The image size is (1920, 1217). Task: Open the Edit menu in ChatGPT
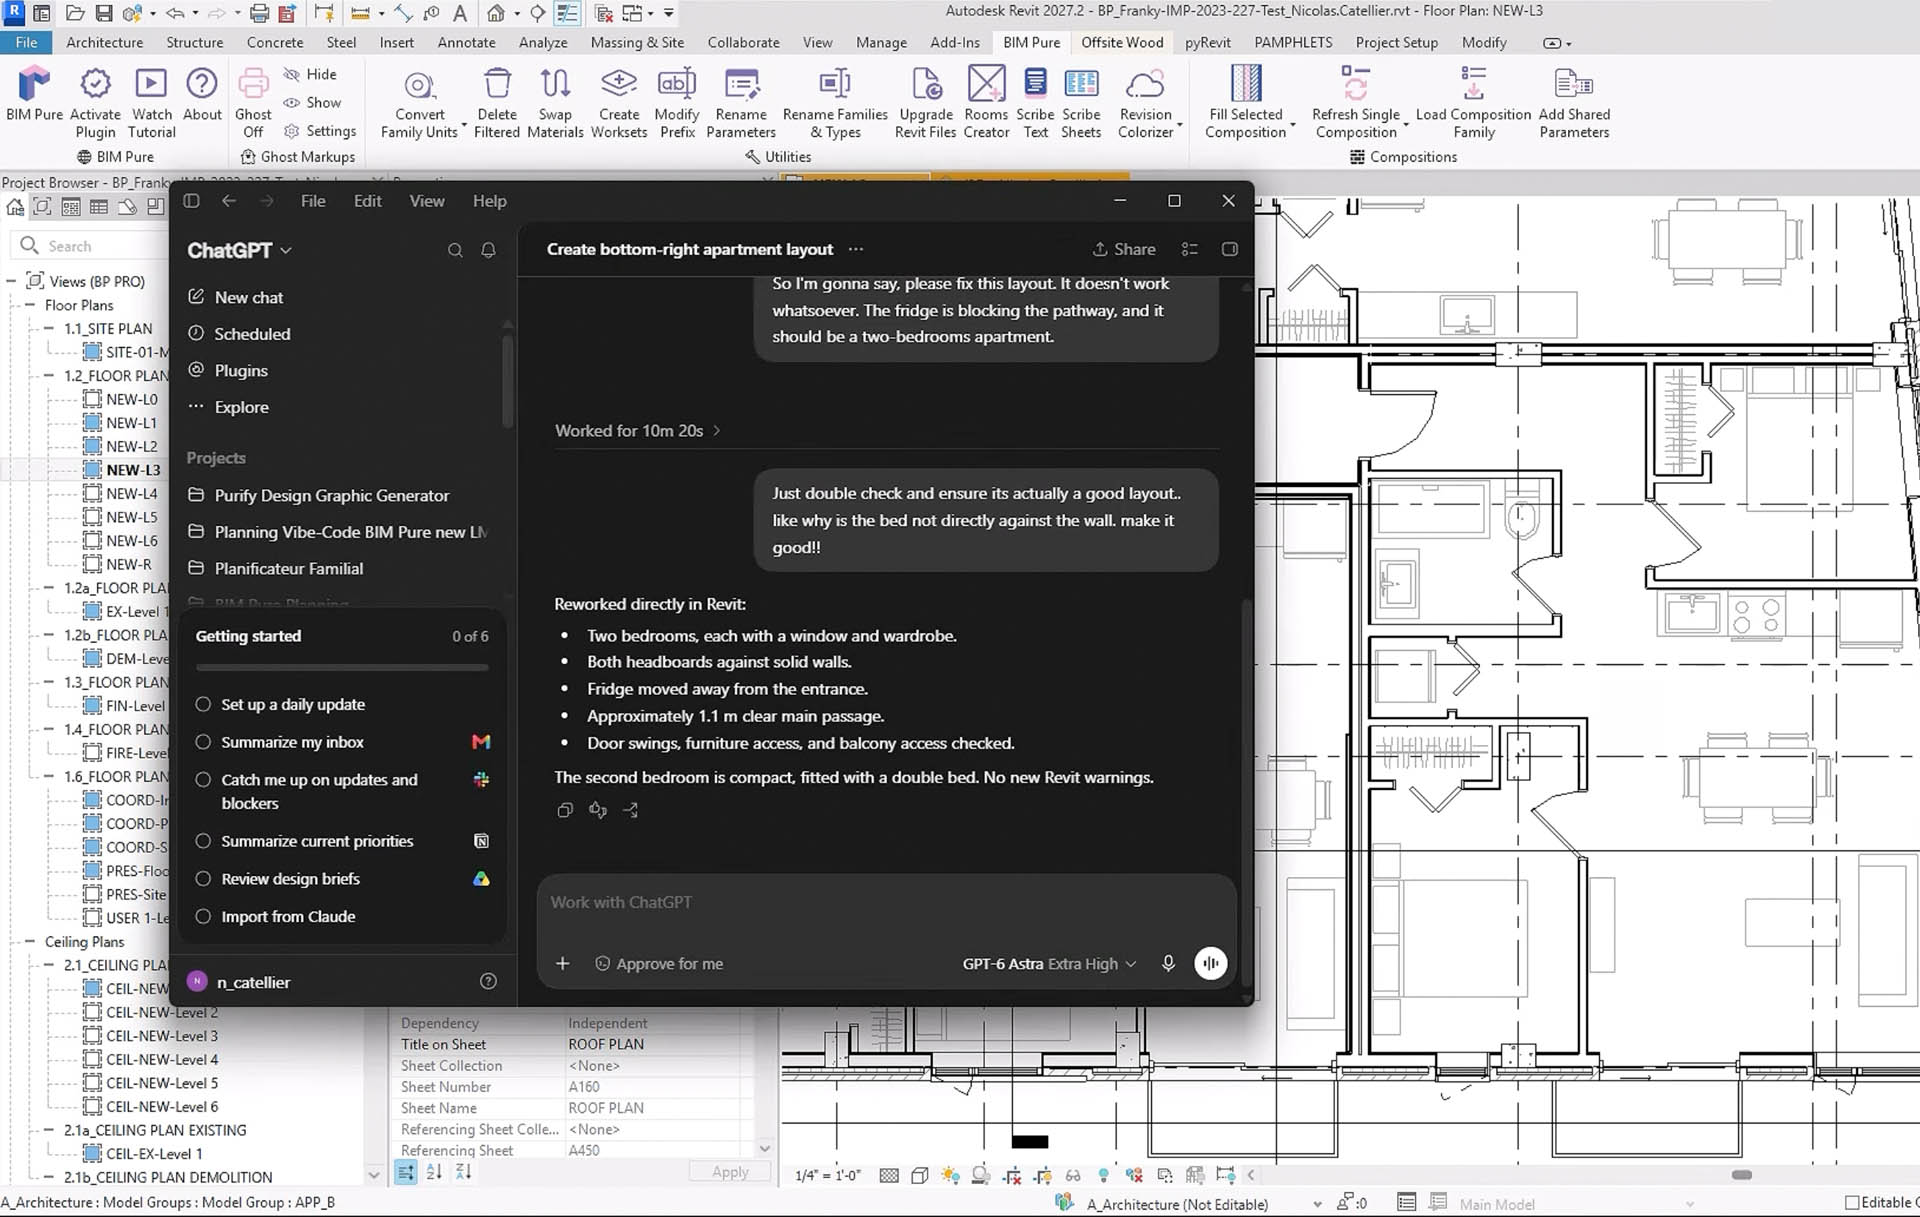tap(367, 201)
